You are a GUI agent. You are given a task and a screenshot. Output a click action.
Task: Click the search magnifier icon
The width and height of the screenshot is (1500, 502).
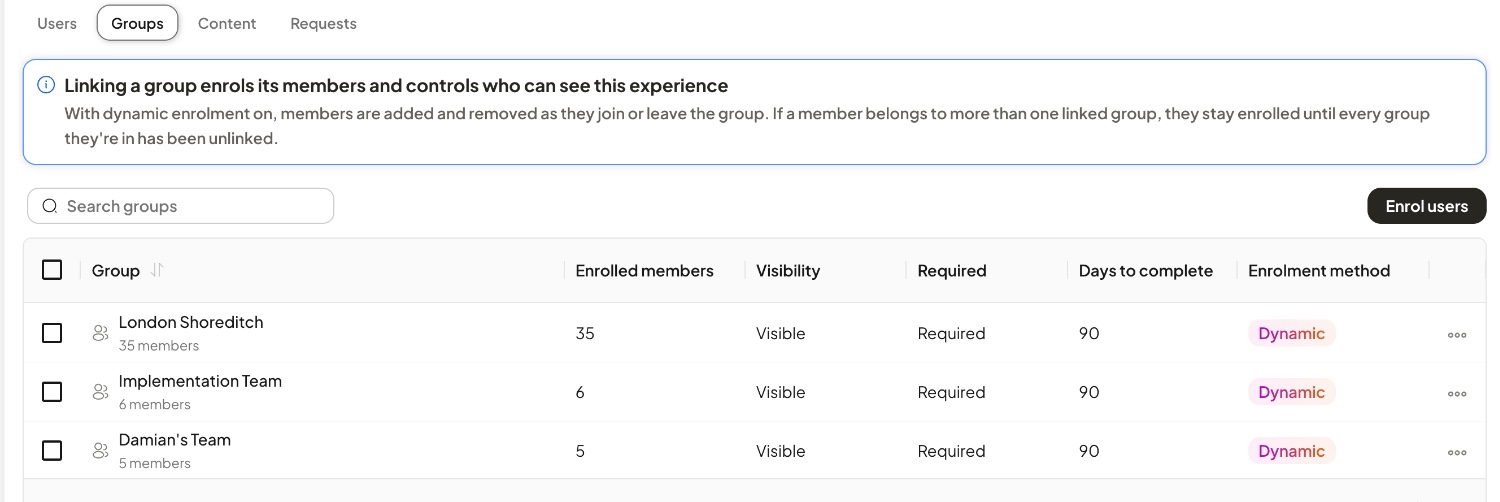tap(49, 206)
